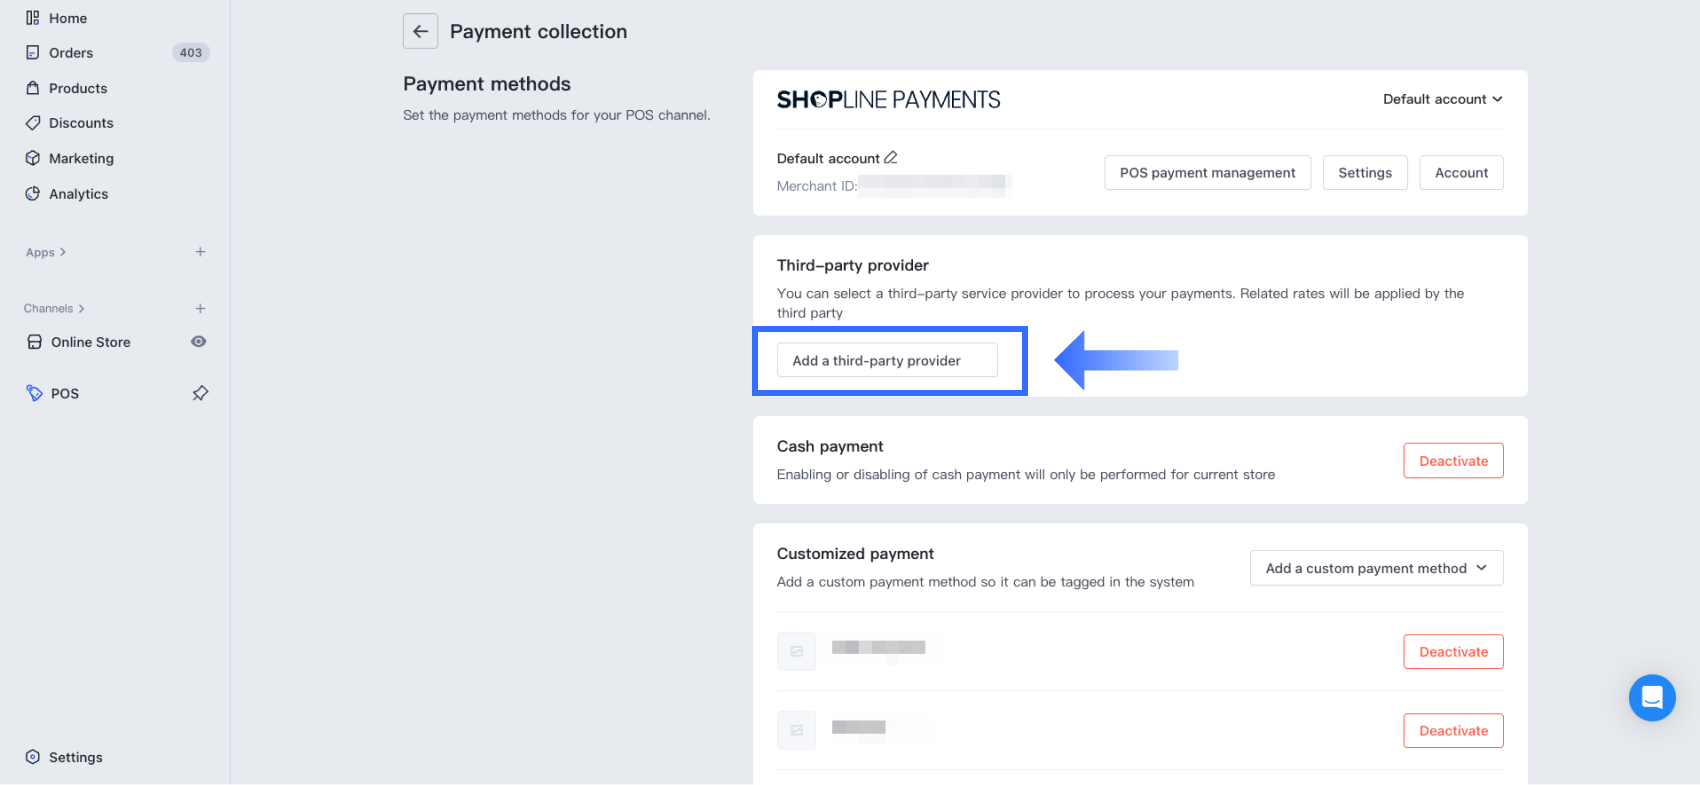Click the pencil icon next to Default account
Viewport: 1700px width, 785px height.
point(891,158)
